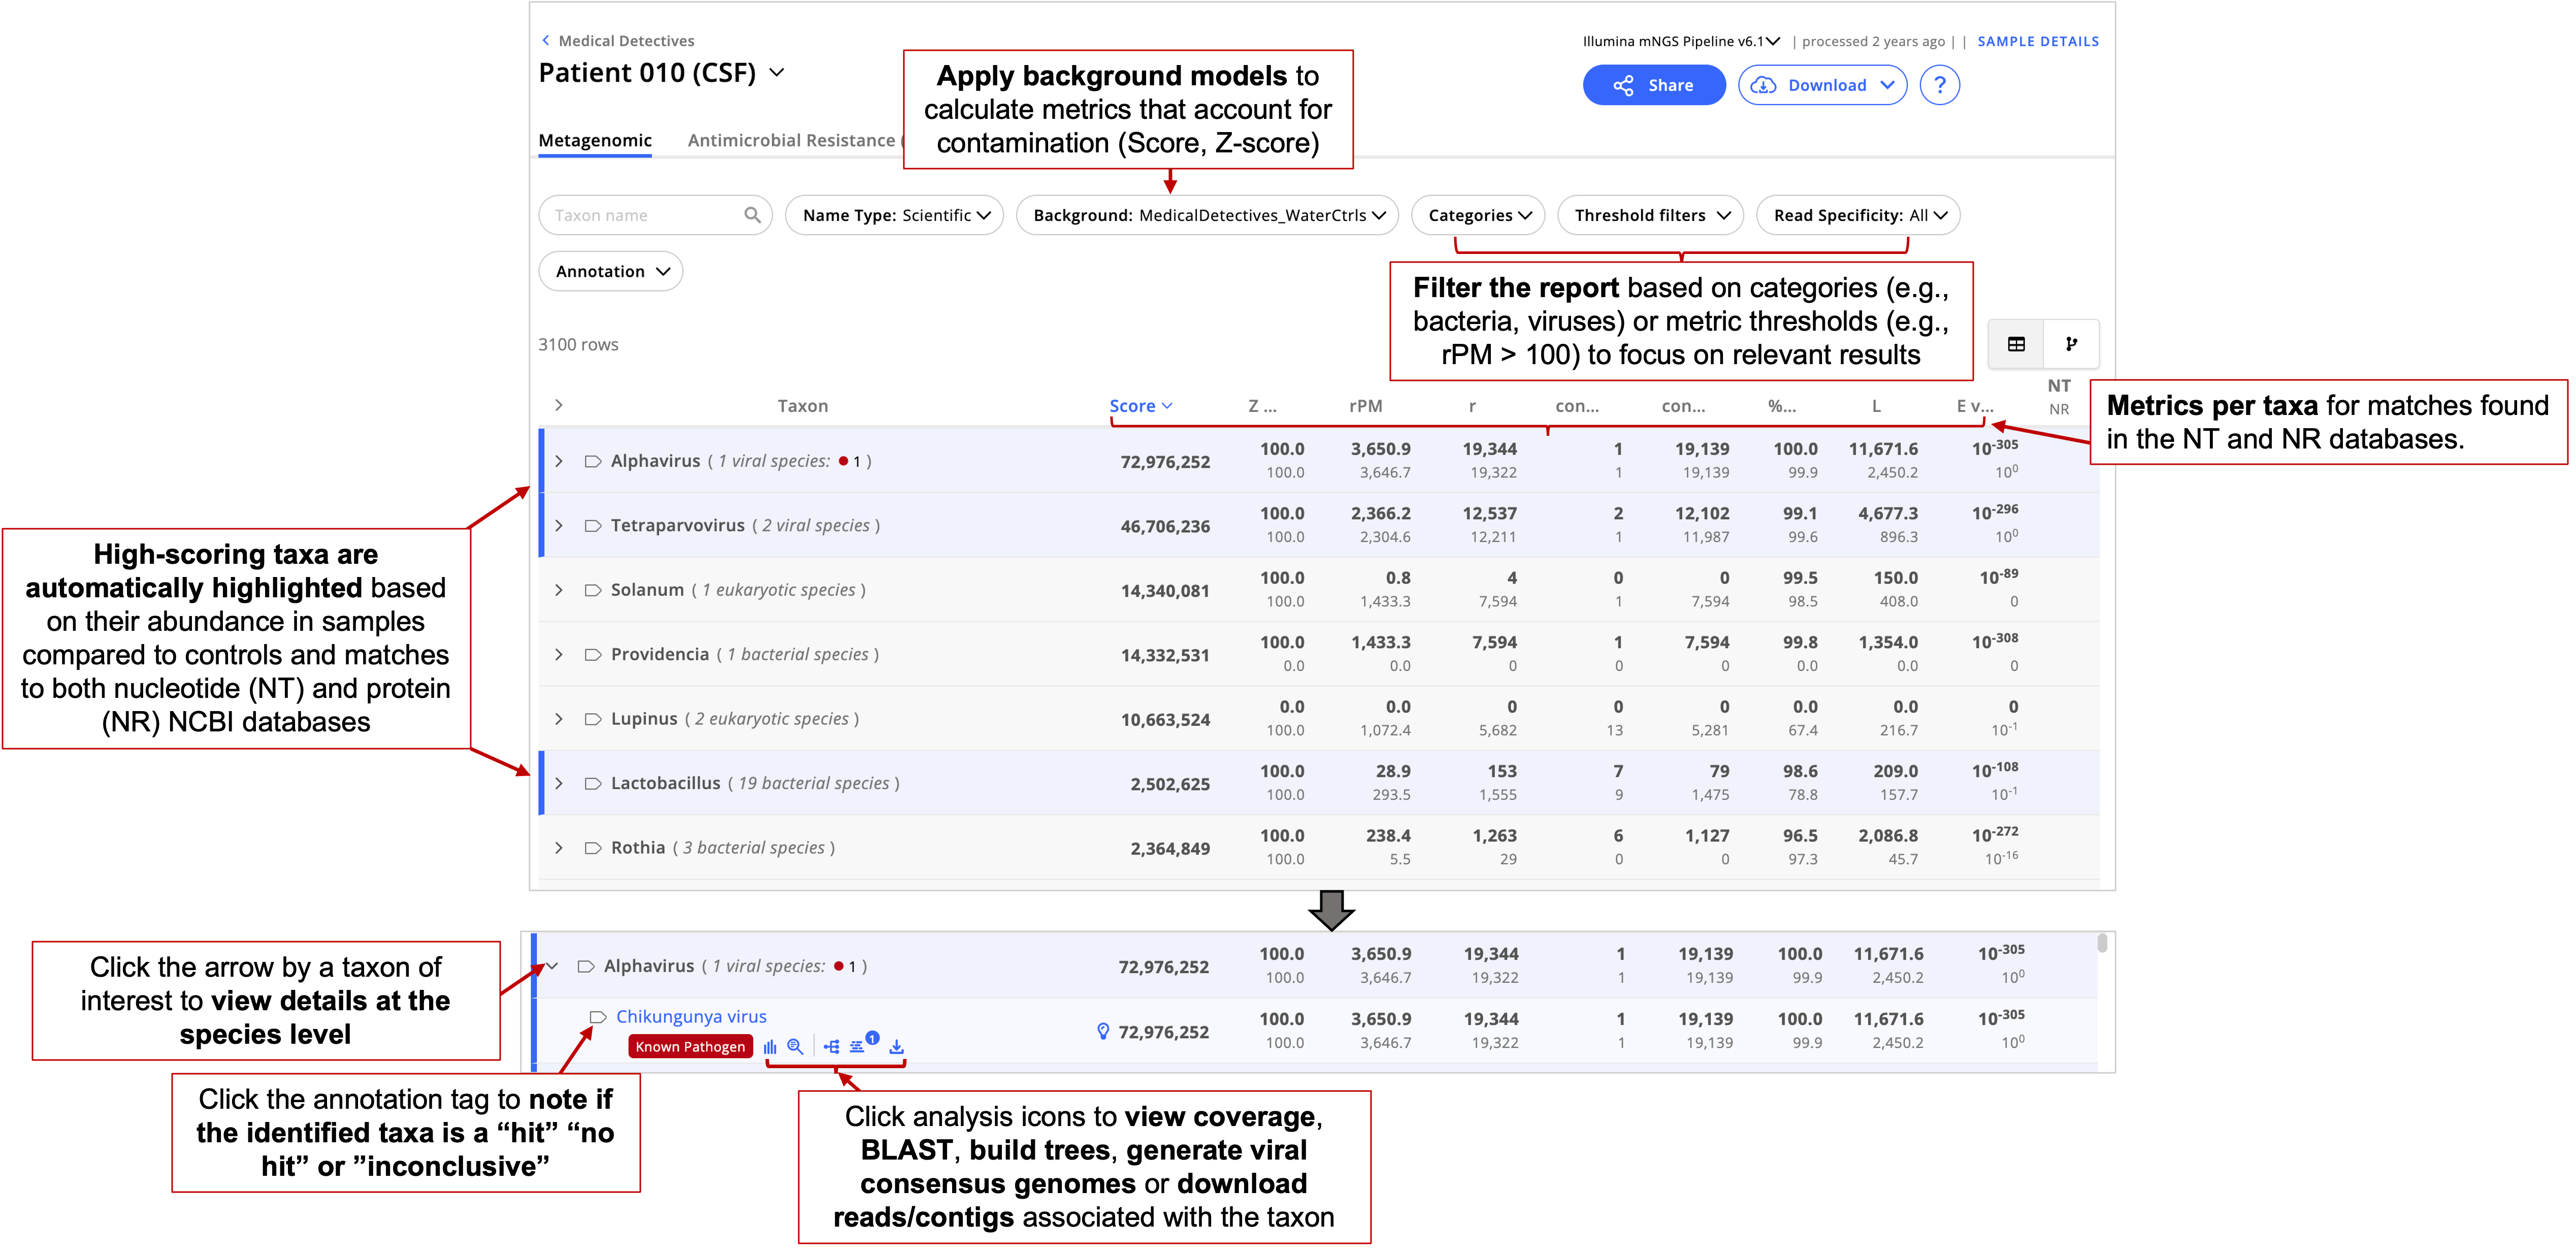
Task: Open the phylogenetic tree icon
Action: tap(831, 1047)
